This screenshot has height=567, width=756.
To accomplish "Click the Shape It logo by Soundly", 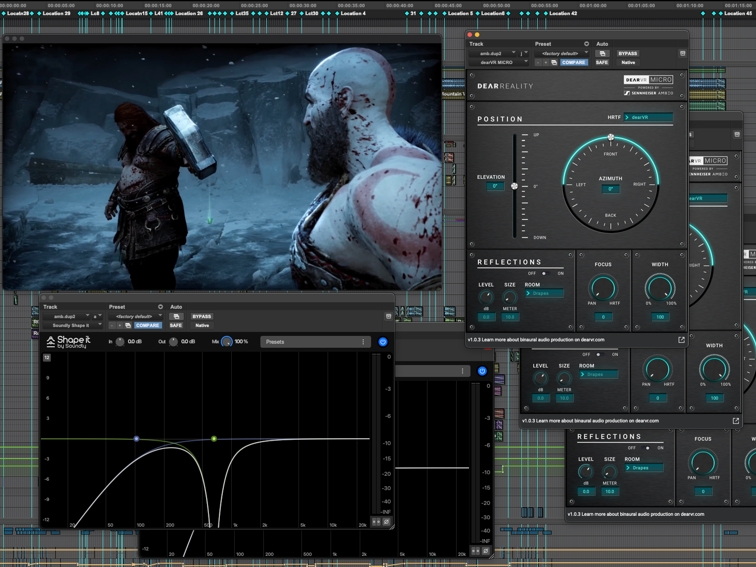I will click(x=68, y=342).
